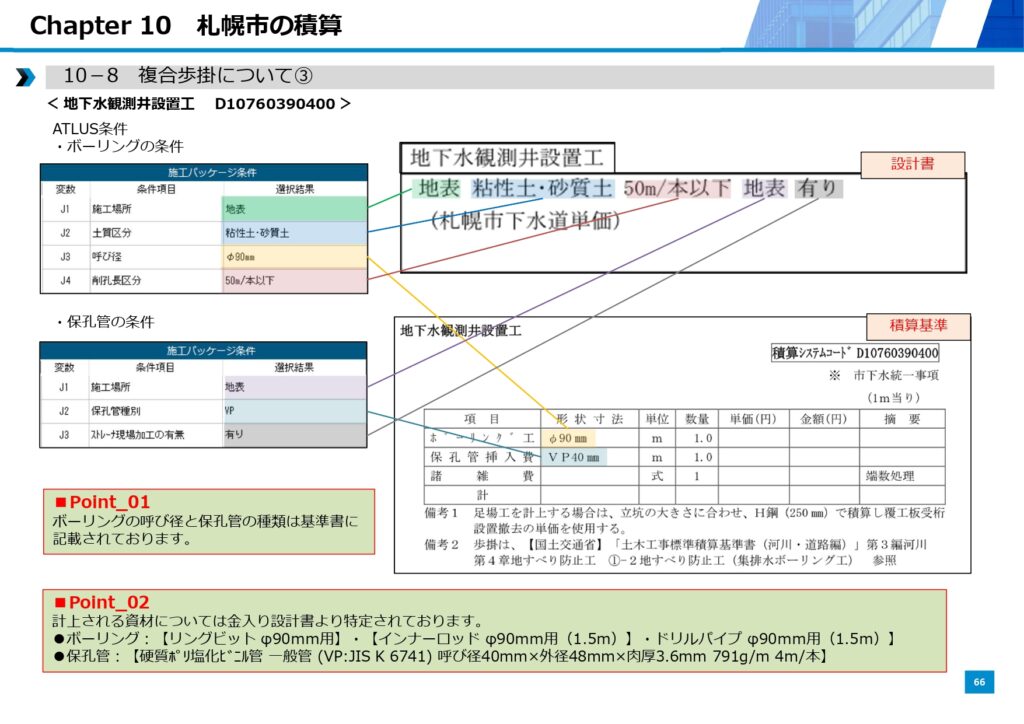The image size is (1024, 724).
Task: Click the VP cell in the casing pipe table
Action: [x=295, y=411]
